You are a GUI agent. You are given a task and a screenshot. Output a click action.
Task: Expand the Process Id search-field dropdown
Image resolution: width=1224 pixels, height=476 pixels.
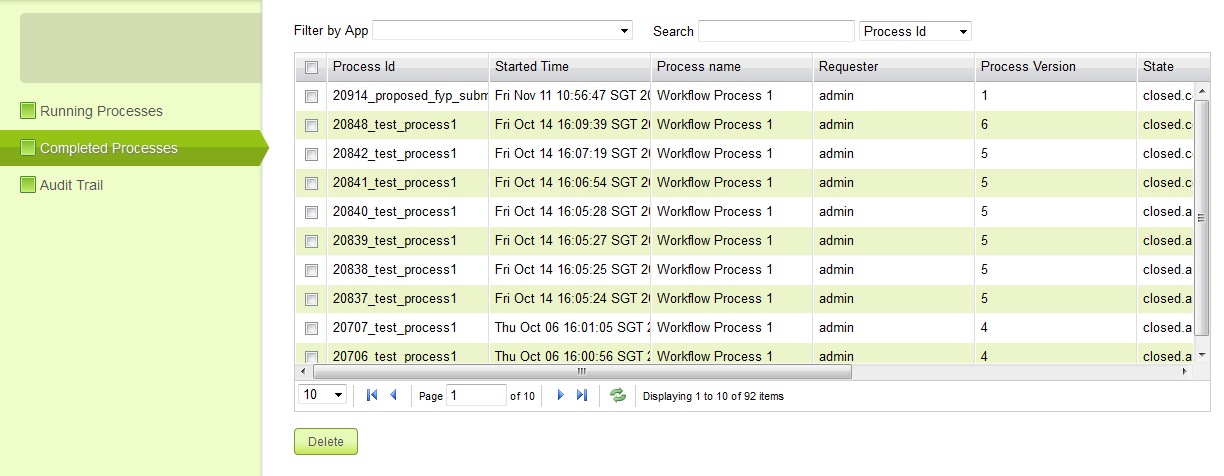915,31
